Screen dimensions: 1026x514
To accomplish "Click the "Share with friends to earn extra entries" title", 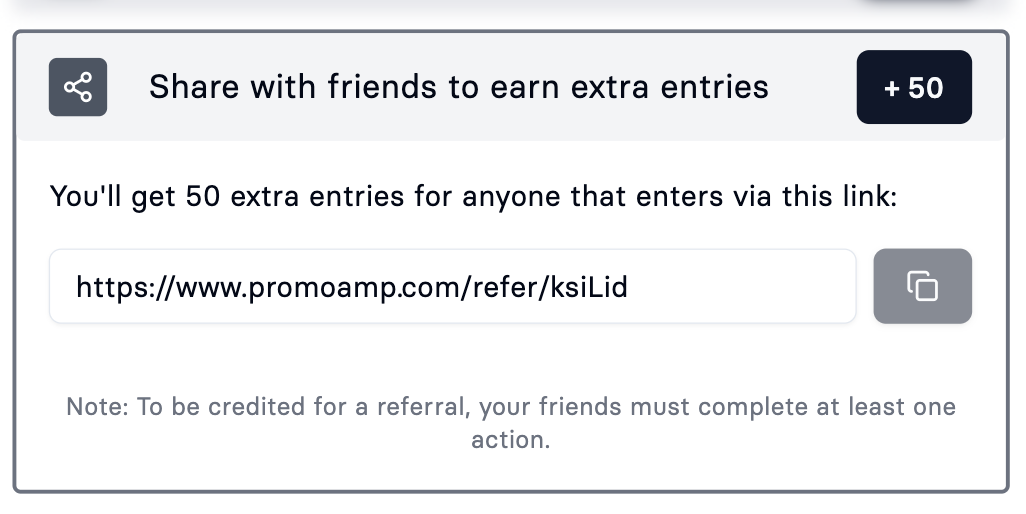I will 458,87.
